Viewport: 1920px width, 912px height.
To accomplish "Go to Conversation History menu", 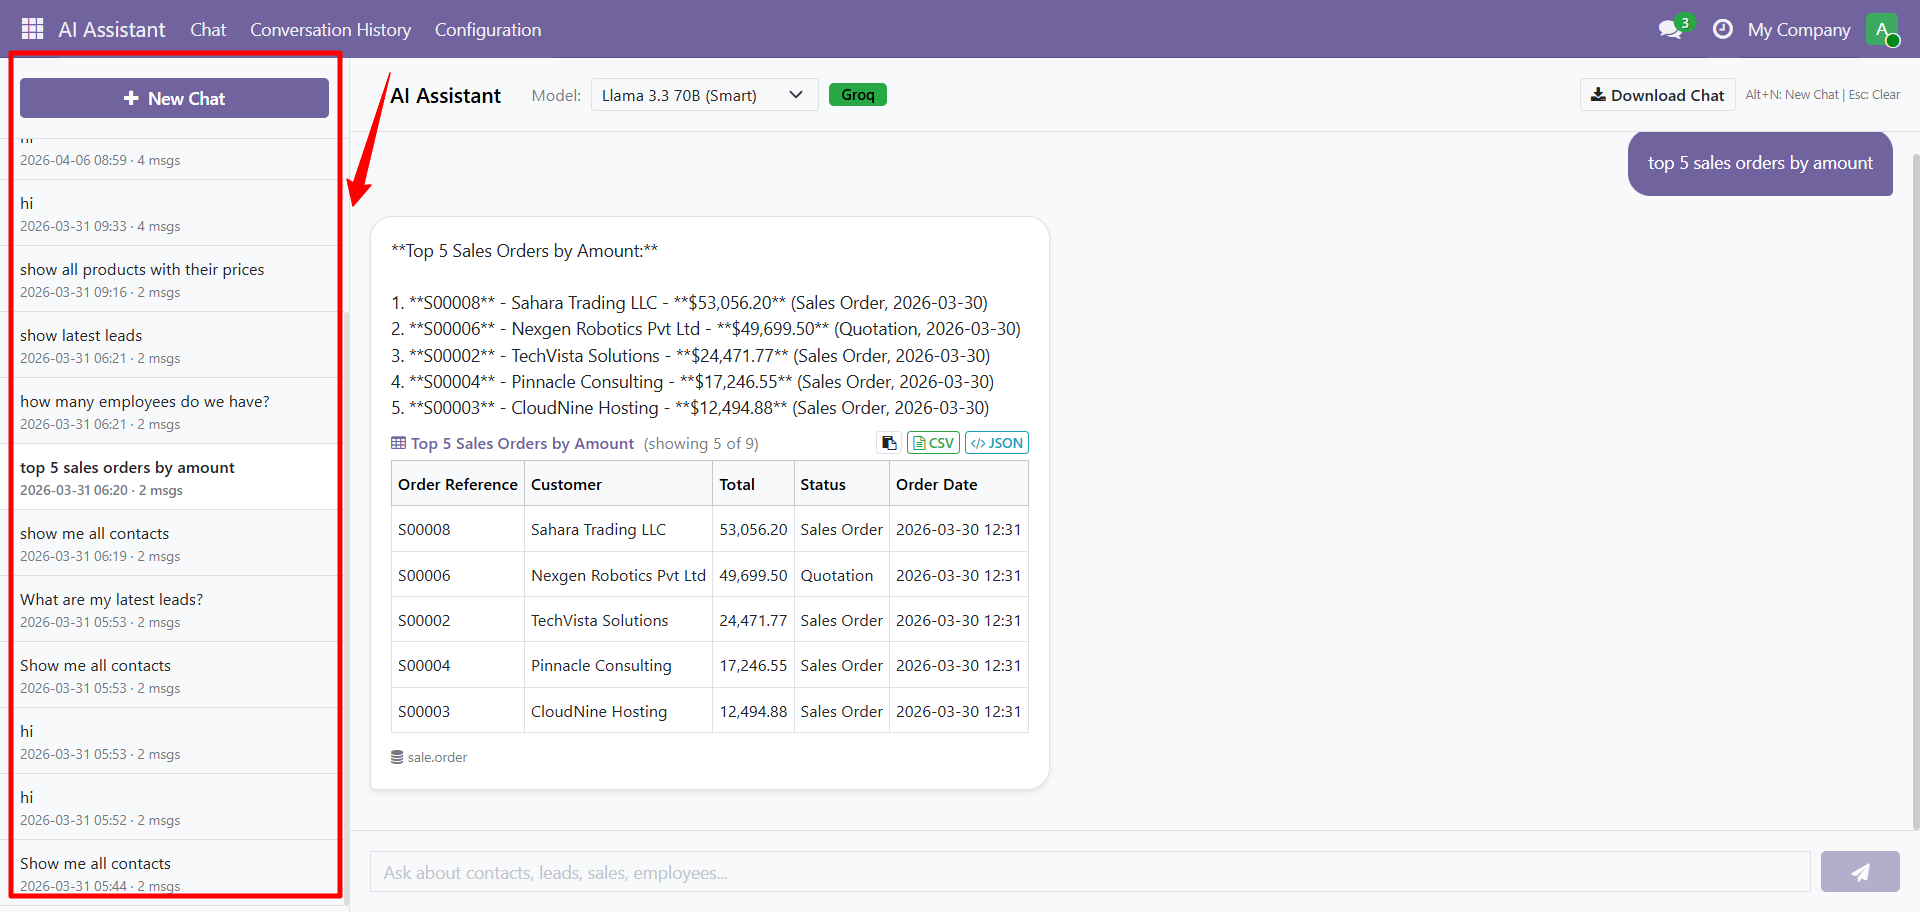I will (330, 30).
